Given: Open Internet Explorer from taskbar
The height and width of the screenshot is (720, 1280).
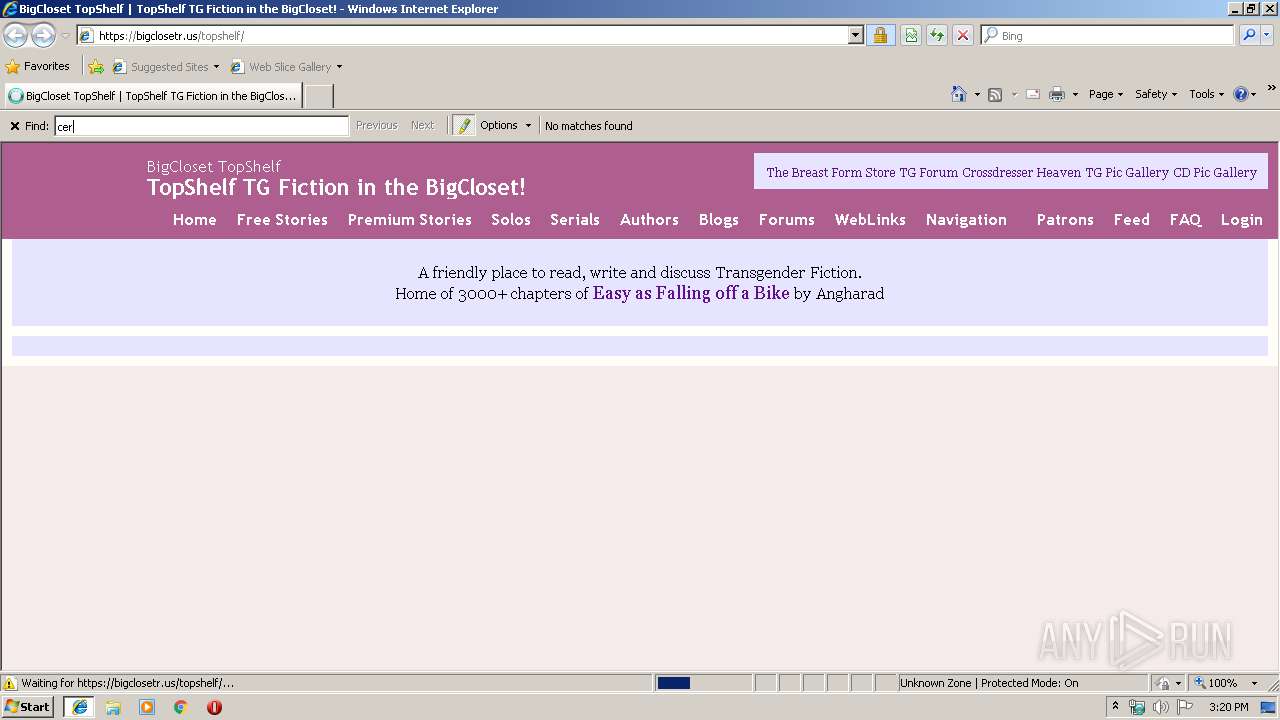Looking at the screenshot, I should point(80,707).
